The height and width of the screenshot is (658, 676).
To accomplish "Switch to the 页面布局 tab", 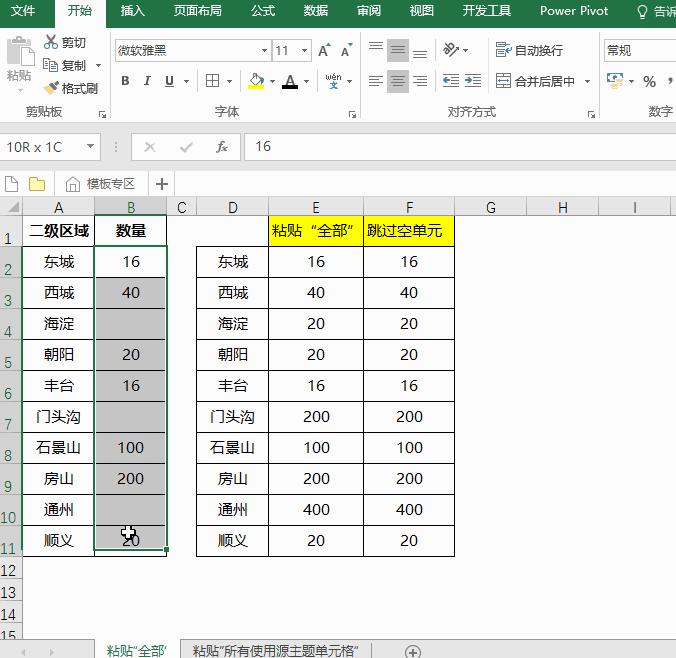I will [x=197, y=11].
